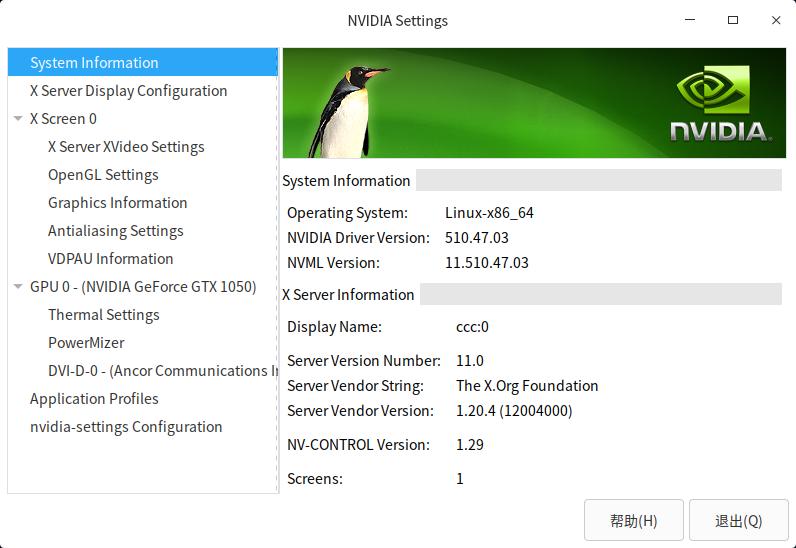Click Server Version Number value 11.0
Image resolution: width=796 pixels, height=548 pixels.
click(470, 361)
